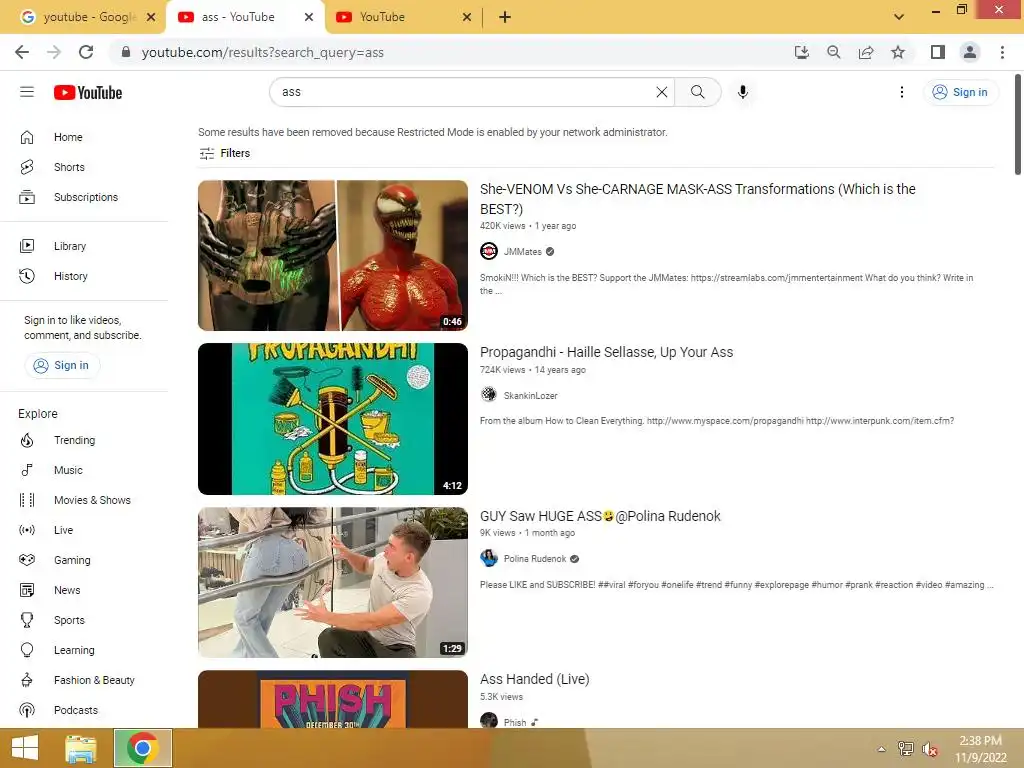Image resolution: width=1024 pixels, height=768 pixels.
Task: Open Chrome three-dot menu
Action: [x=1002, y=52]
